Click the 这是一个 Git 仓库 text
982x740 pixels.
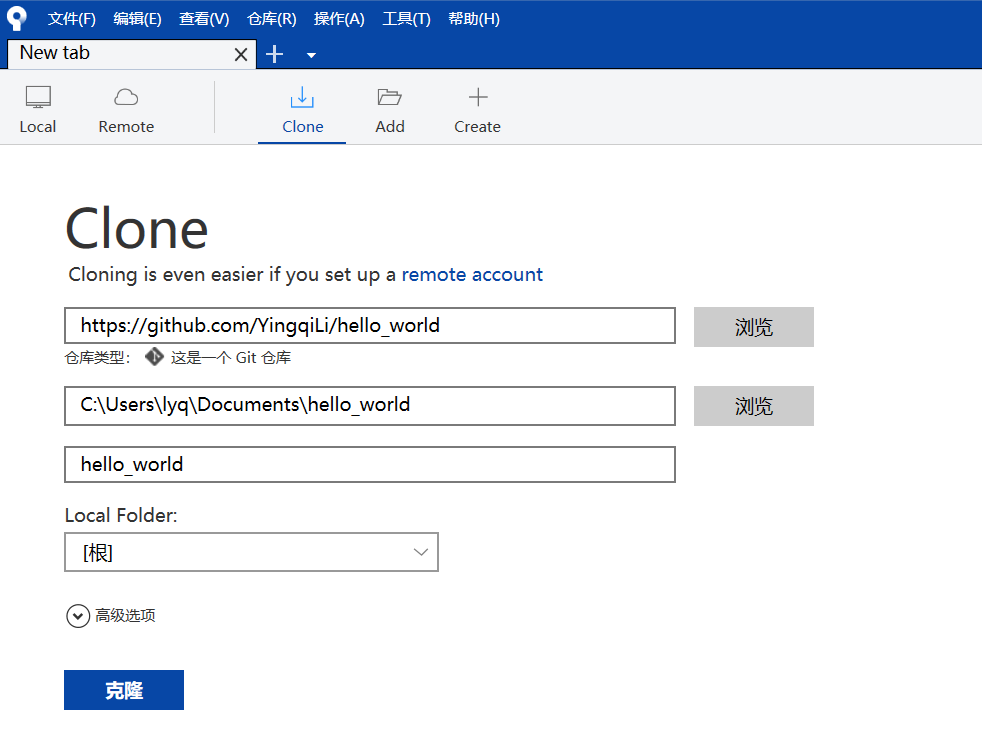click(x=230, y=357)
